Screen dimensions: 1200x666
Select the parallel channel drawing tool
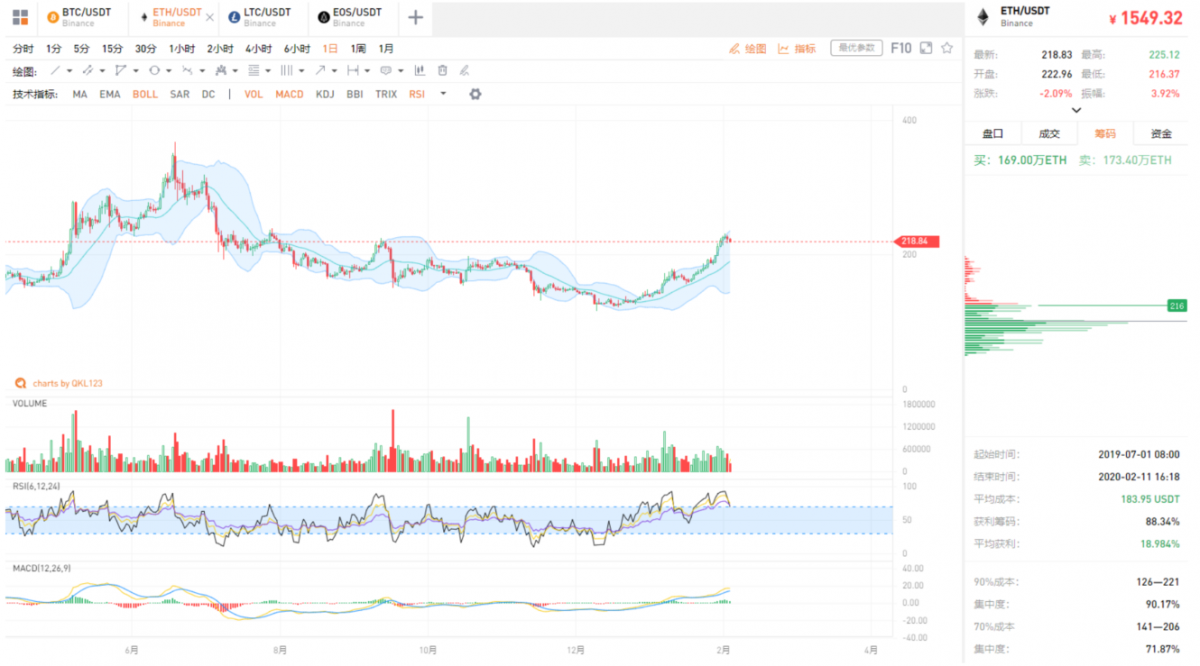[87, 70]
